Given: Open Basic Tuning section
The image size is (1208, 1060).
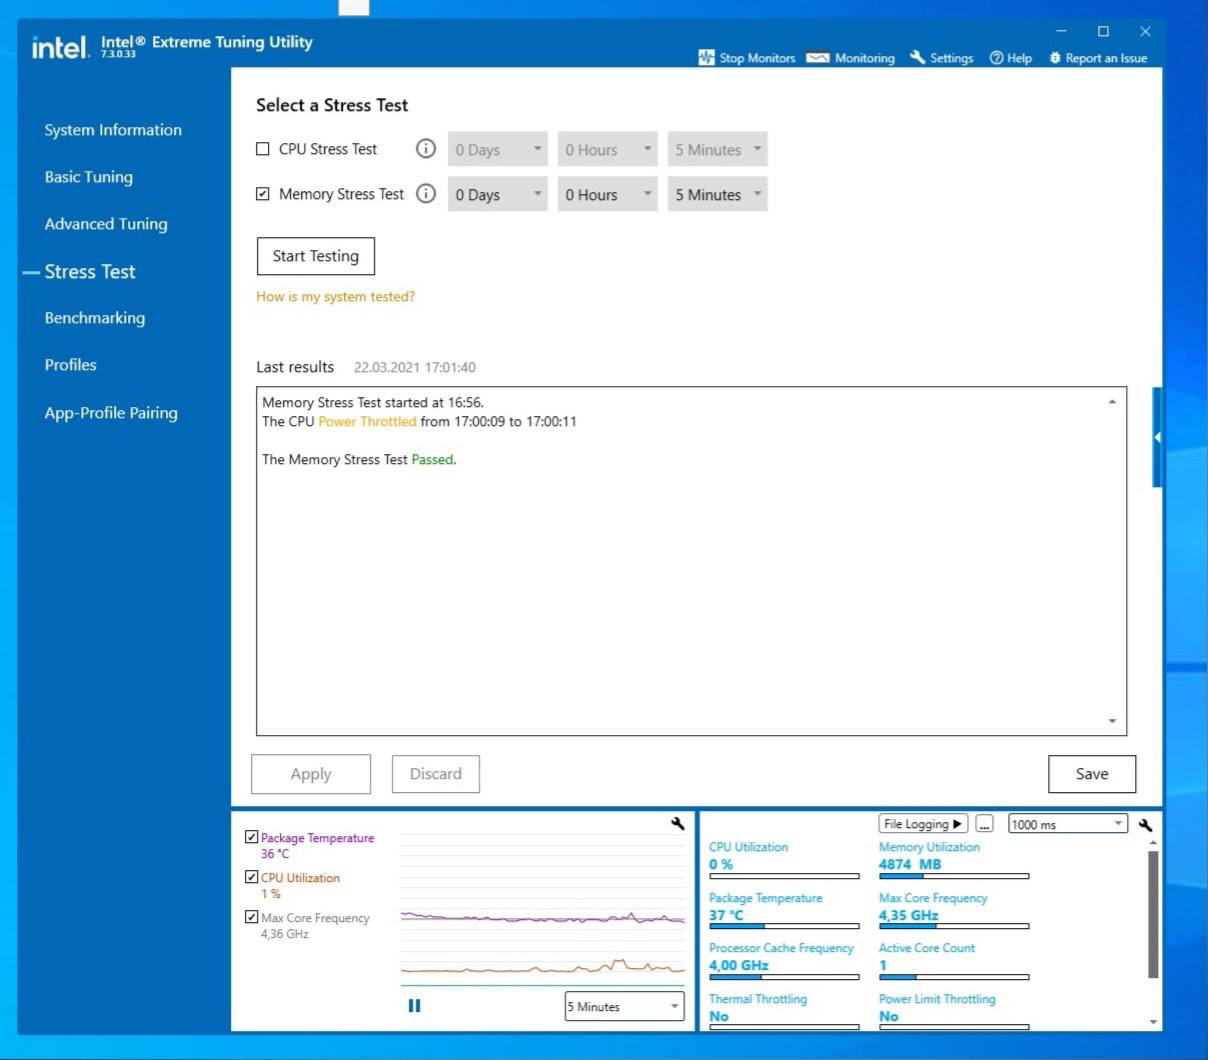Looking at the screenshot, I should tap(88, 177).
